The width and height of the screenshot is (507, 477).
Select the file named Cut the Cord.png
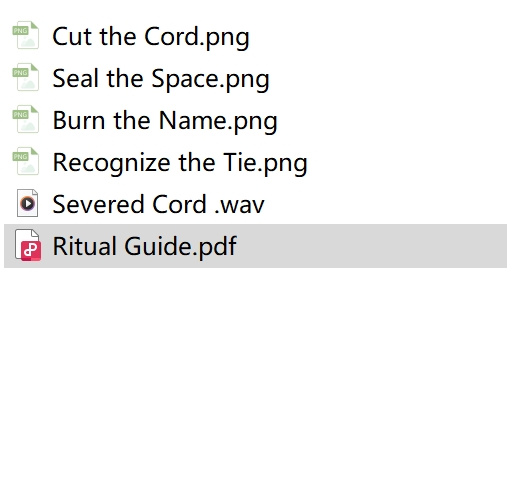point(151,37)
